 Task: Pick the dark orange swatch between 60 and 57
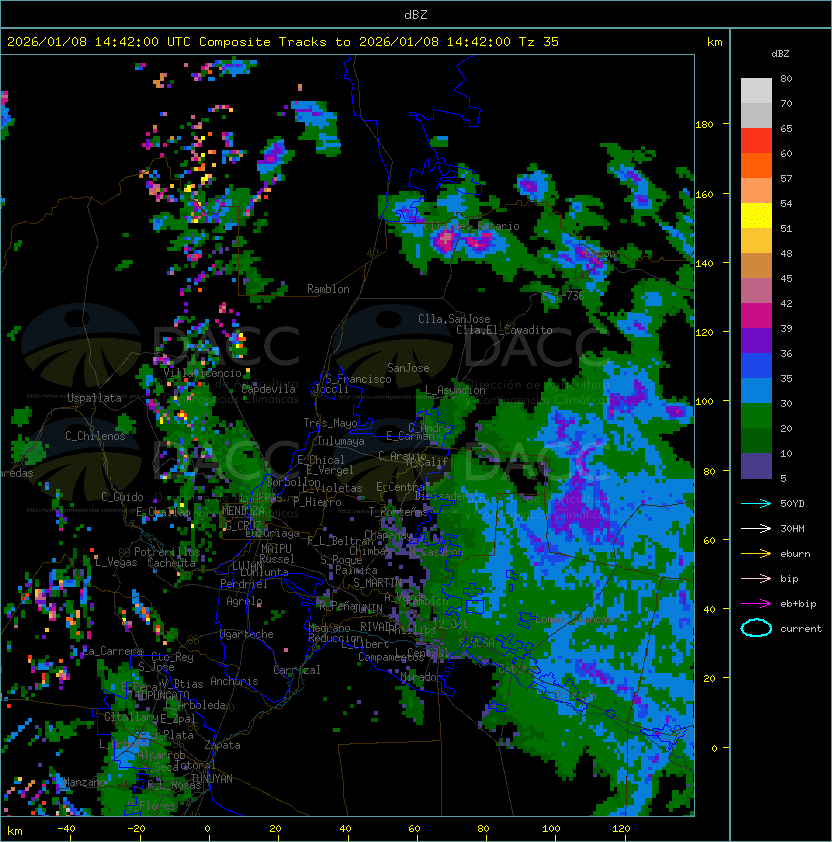pyautogui.click(x=756, y=165)
